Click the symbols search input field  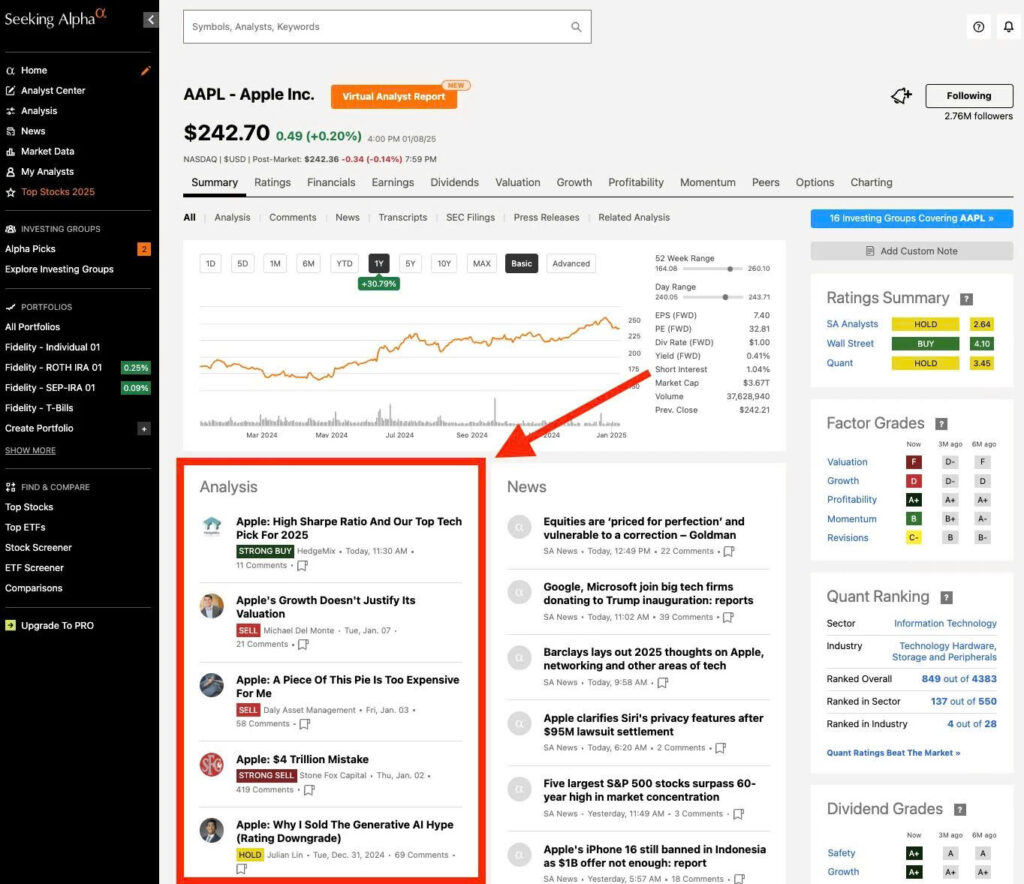click(x=387, y=27)
